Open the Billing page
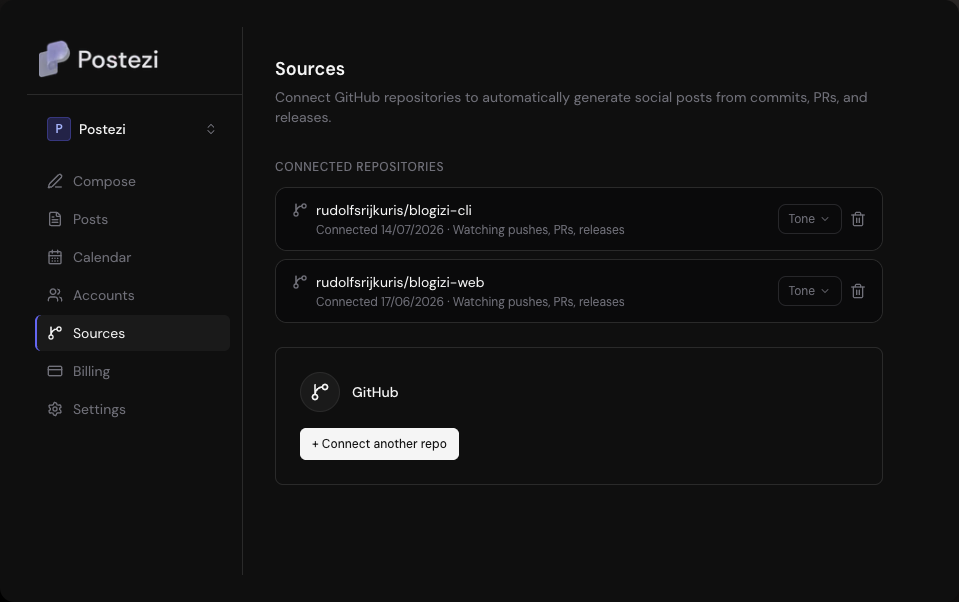 (133, 371)
